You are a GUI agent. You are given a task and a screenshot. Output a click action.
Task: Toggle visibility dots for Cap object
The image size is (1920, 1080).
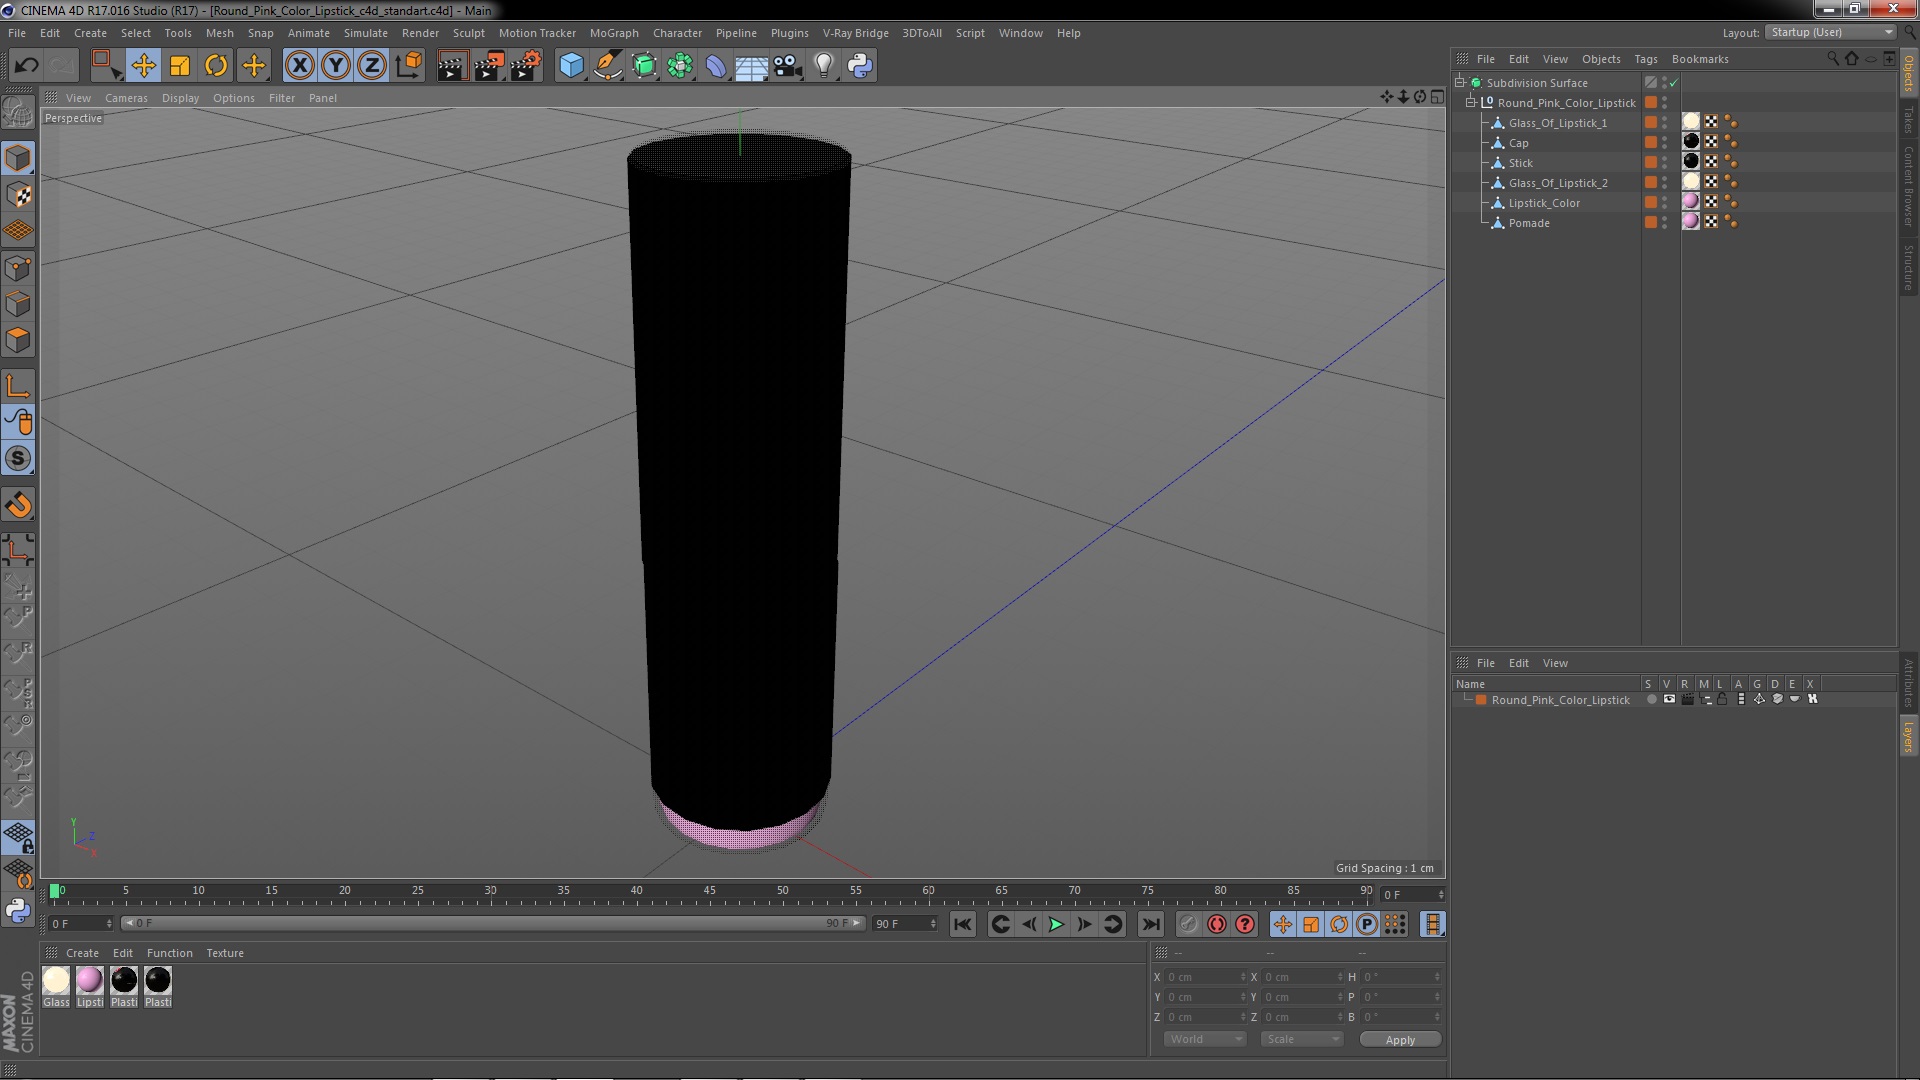pyautogui.click(x=1665, y=143)
